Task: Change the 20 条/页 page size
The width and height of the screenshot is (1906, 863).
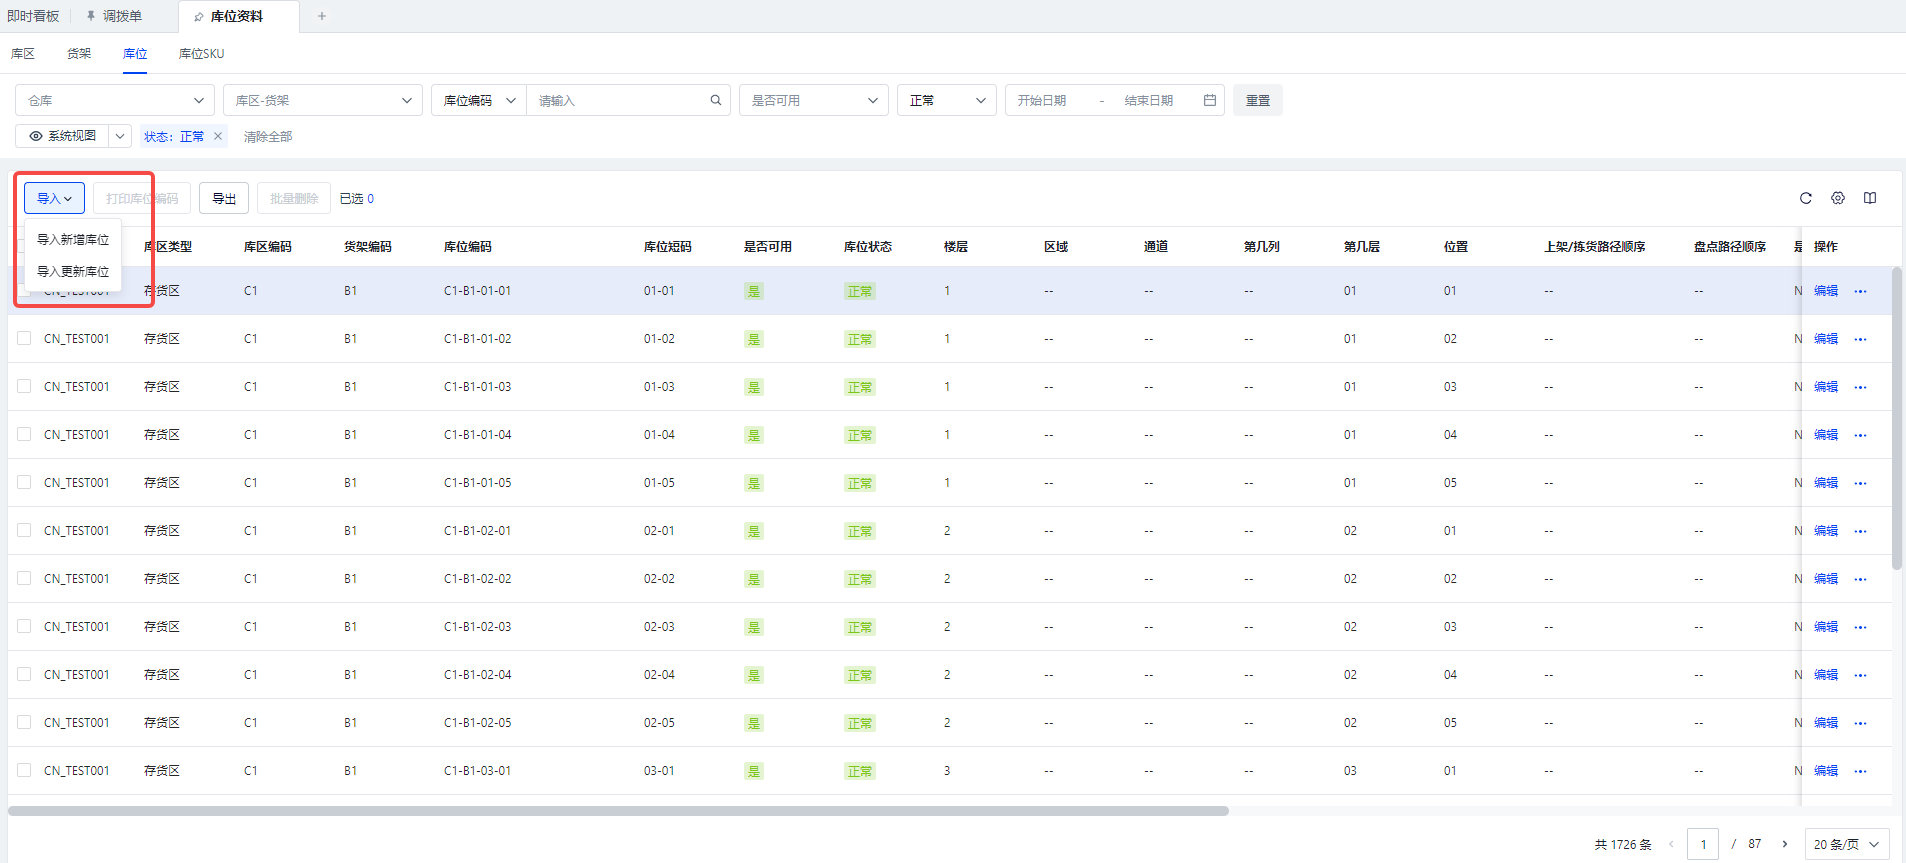Action: coord(1846,844)
